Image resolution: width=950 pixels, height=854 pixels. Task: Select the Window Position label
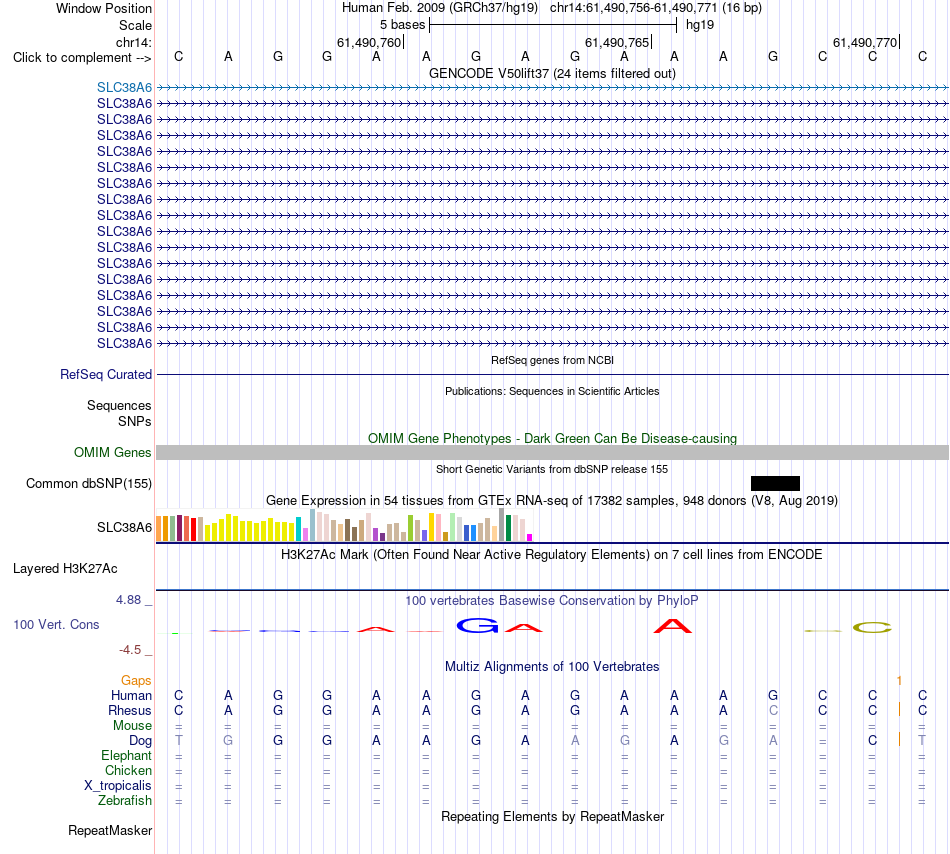(x=104, y=8)
